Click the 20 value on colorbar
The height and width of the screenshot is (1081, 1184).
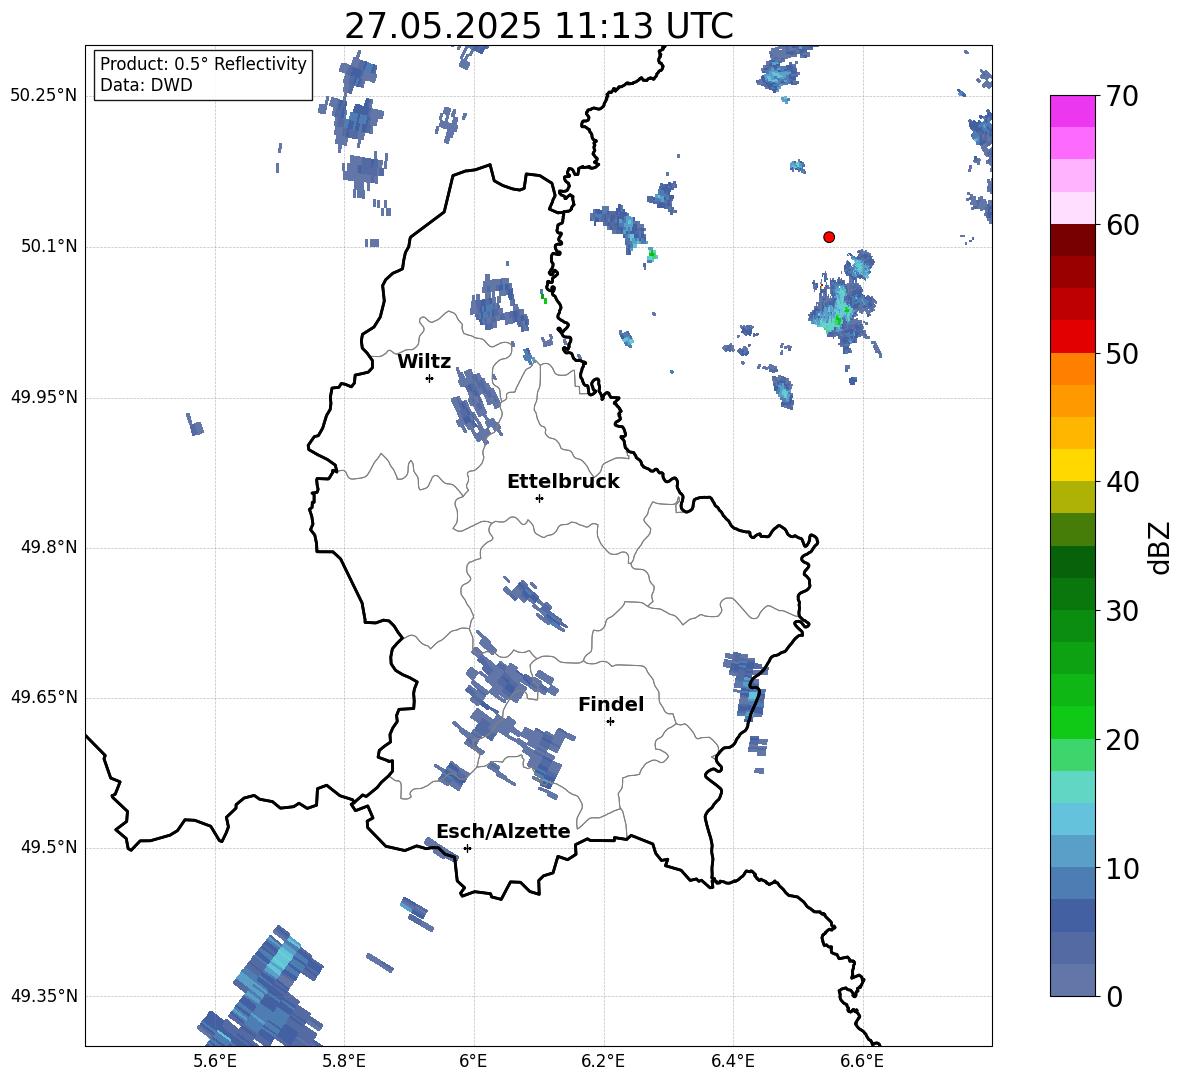1122,740
